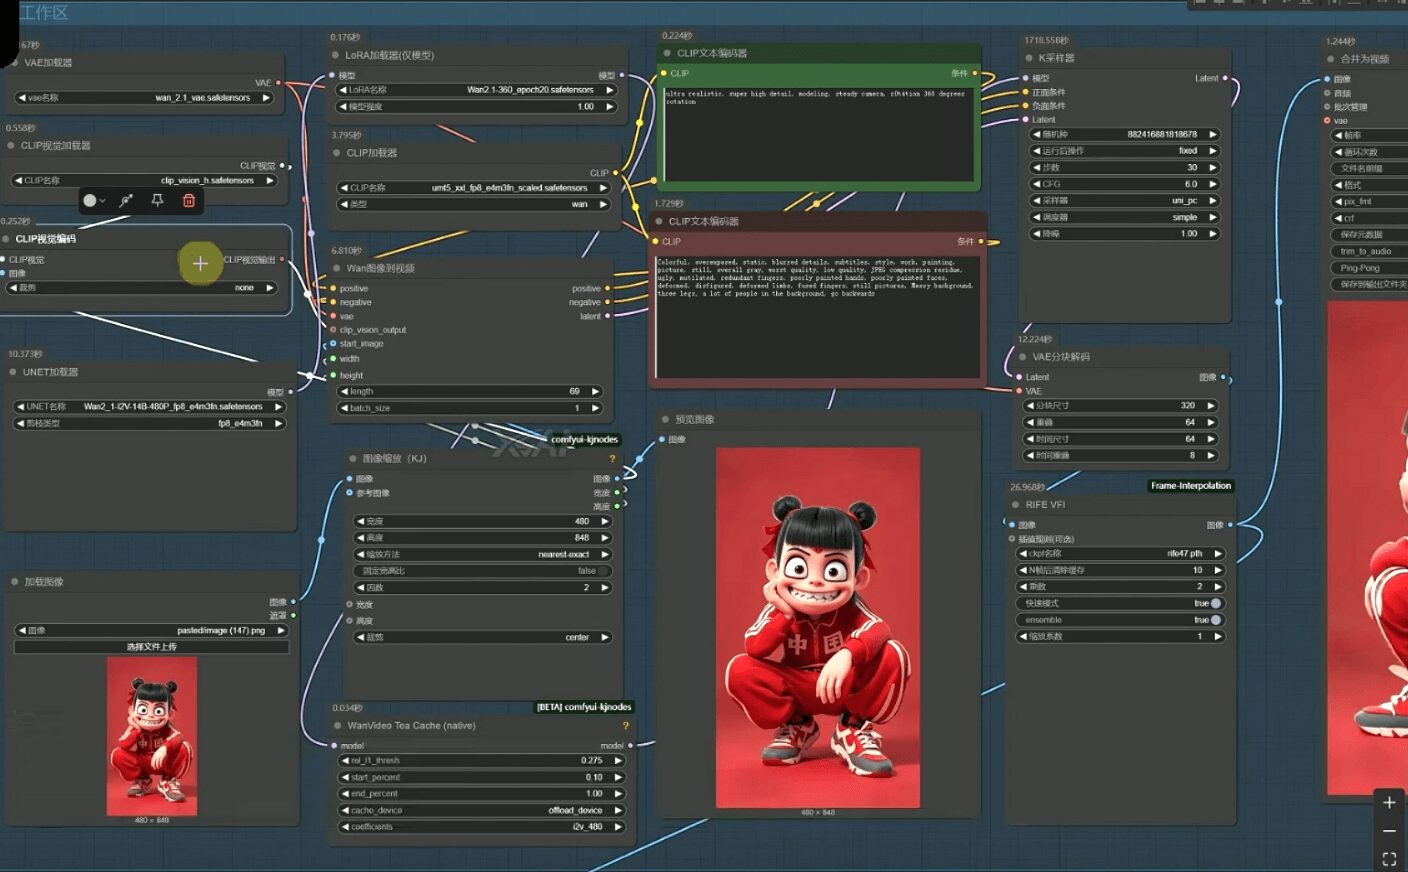Zoom out the canvas with the minus icon
1408x872 pixels.
pyautogui.click(x=1389, y=831)
